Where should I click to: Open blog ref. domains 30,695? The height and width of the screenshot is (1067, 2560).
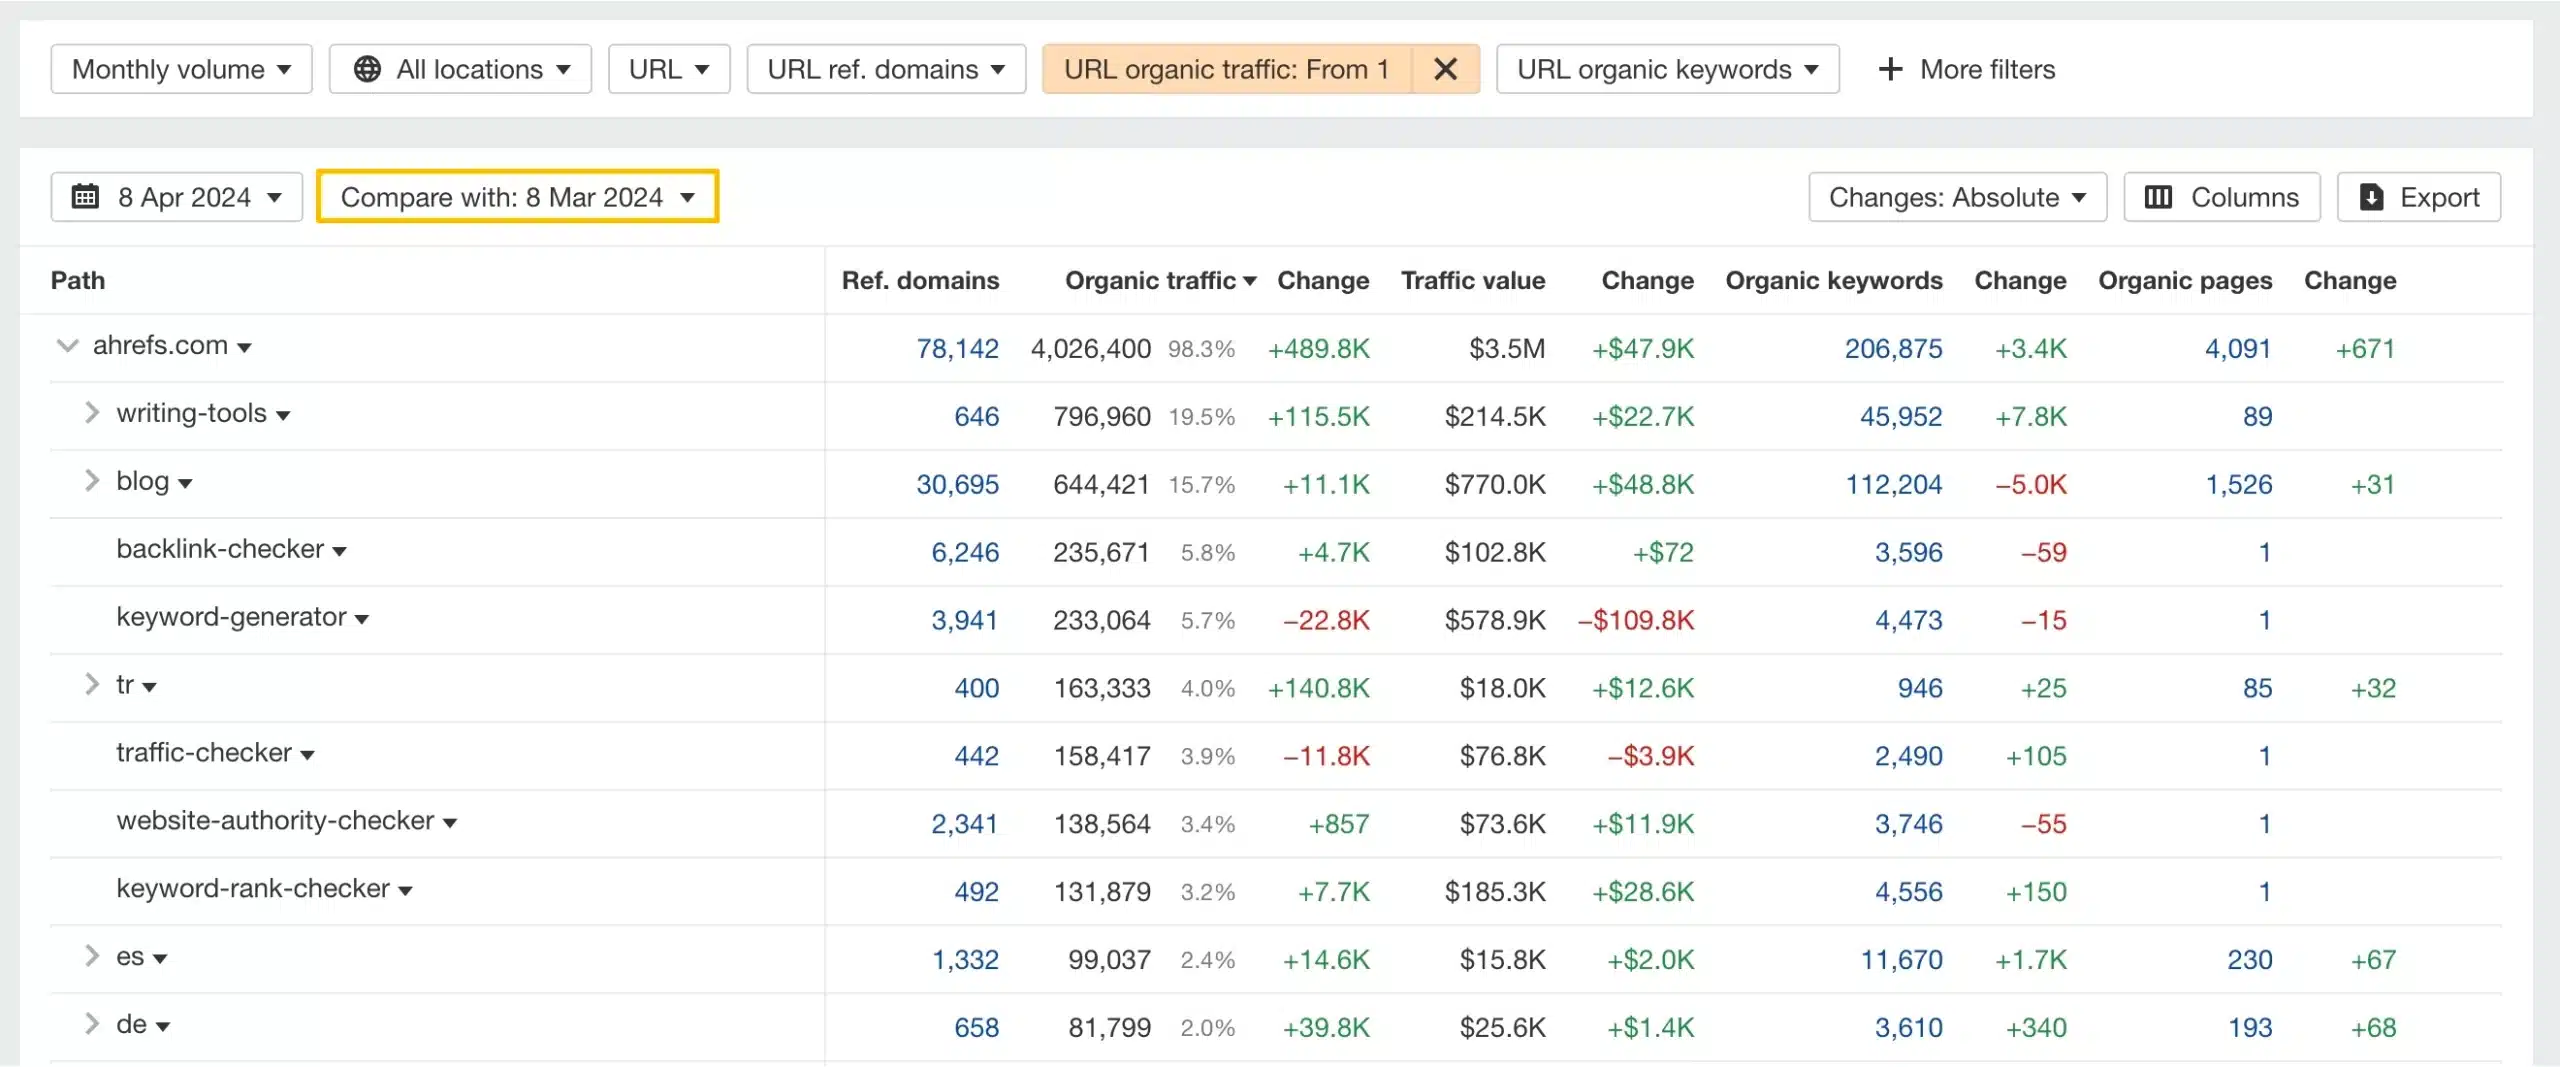click(957, 485)
